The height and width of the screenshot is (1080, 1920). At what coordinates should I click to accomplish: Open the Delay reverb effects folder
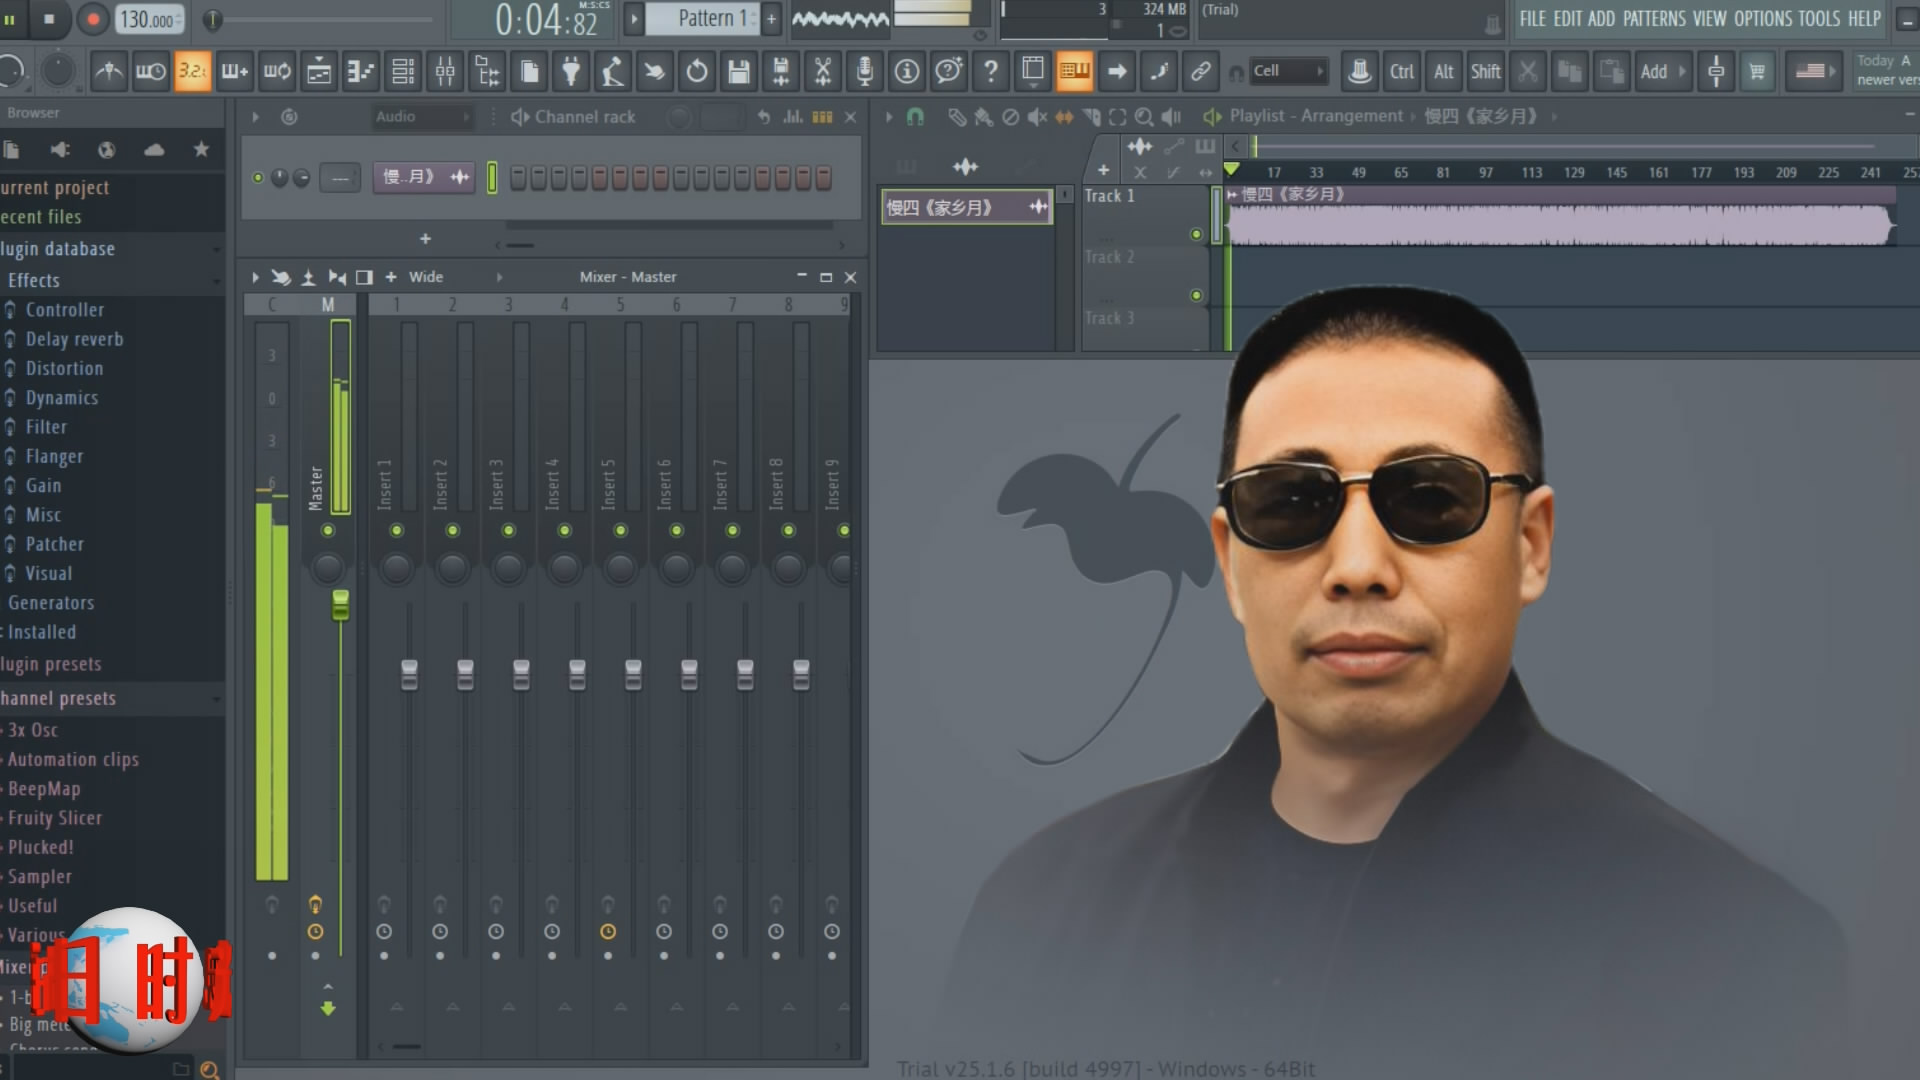(74, 339)
